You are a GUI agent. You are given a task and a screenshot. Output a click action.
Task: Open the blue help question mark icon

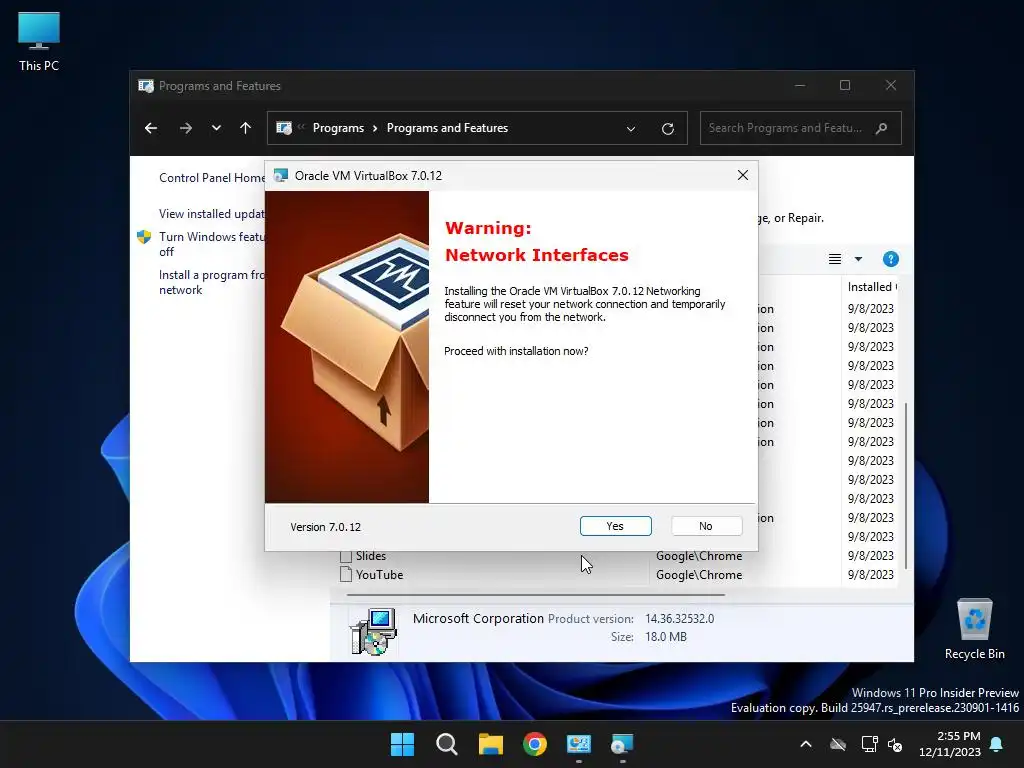pyautogui.click(x=891, y=259)
